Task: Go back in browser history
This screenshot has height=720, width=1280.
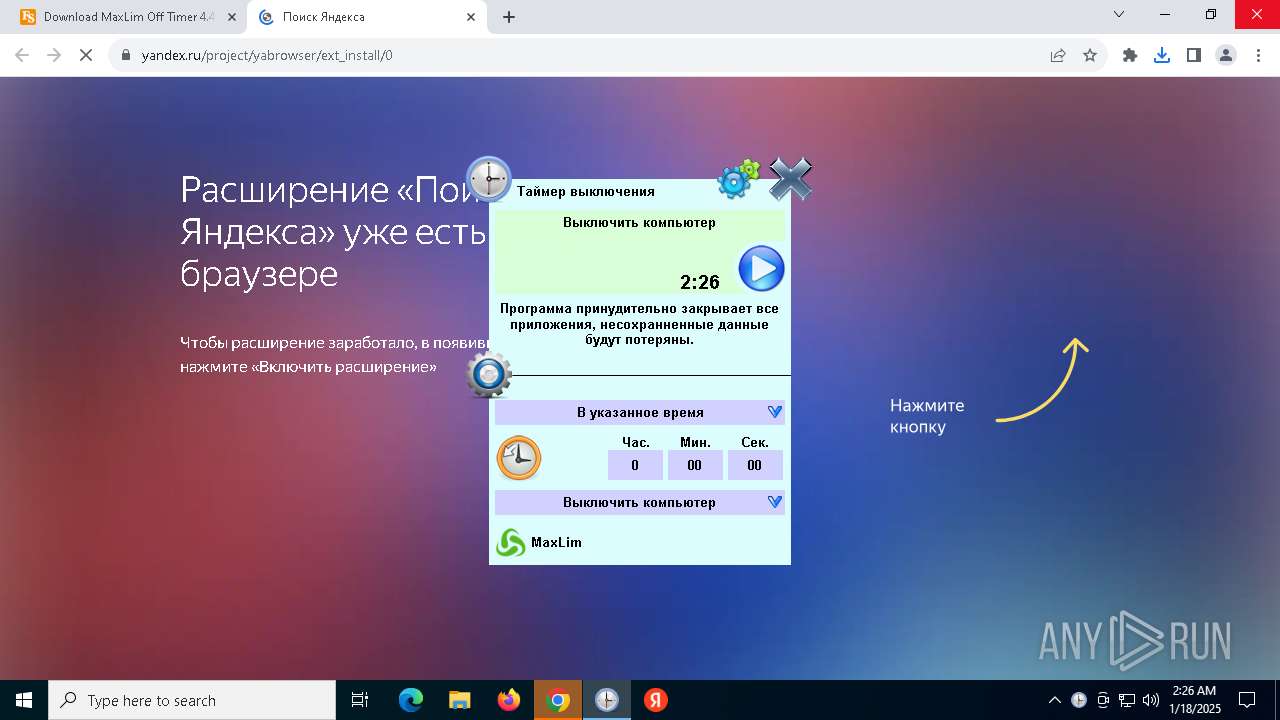Action: tap(22, 55)
